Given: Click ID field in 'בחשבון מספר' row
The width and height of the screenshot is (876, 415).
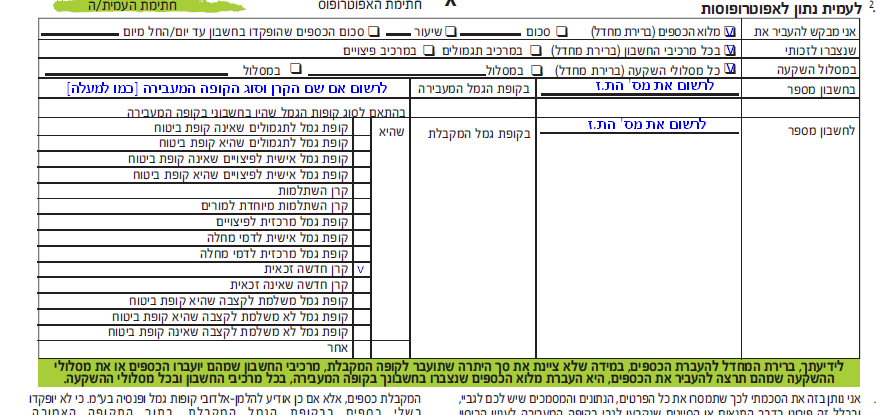Looking at the screenshot, I should 639,87.
